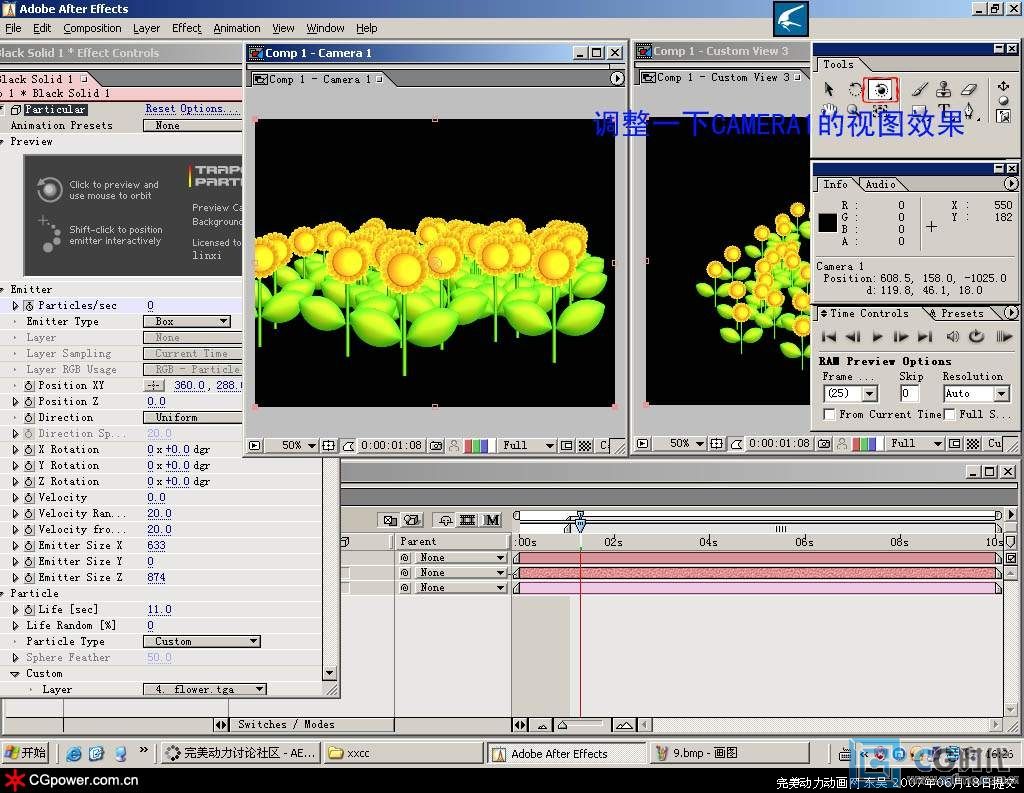
Task: Click Switches / Modes toggle button
Action: (286, 724)
